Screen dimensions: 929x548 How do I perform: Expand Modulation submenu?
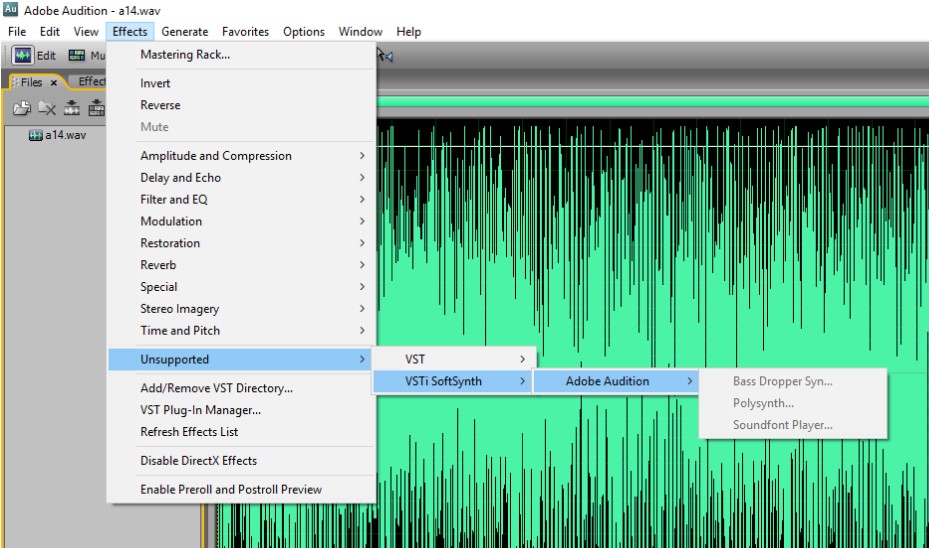tap(241, 222)
